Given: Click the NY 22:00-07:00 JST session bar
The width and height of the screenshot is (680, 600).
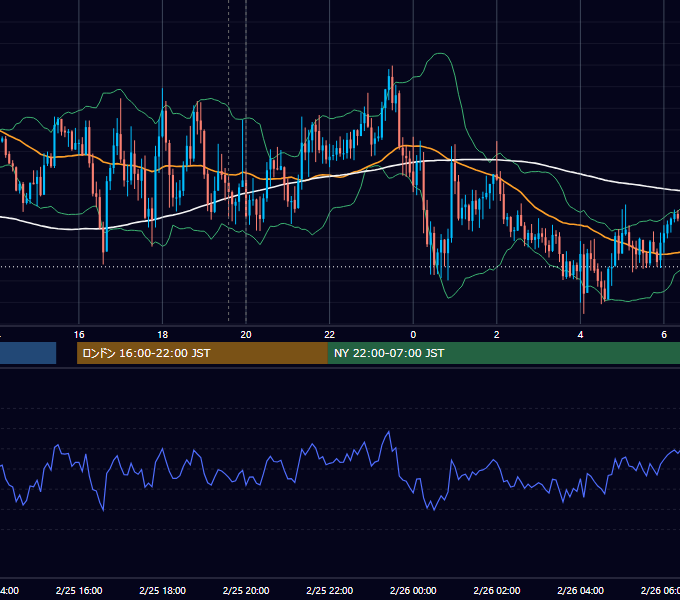Looking at the screenshot, I should coord(503,353).
